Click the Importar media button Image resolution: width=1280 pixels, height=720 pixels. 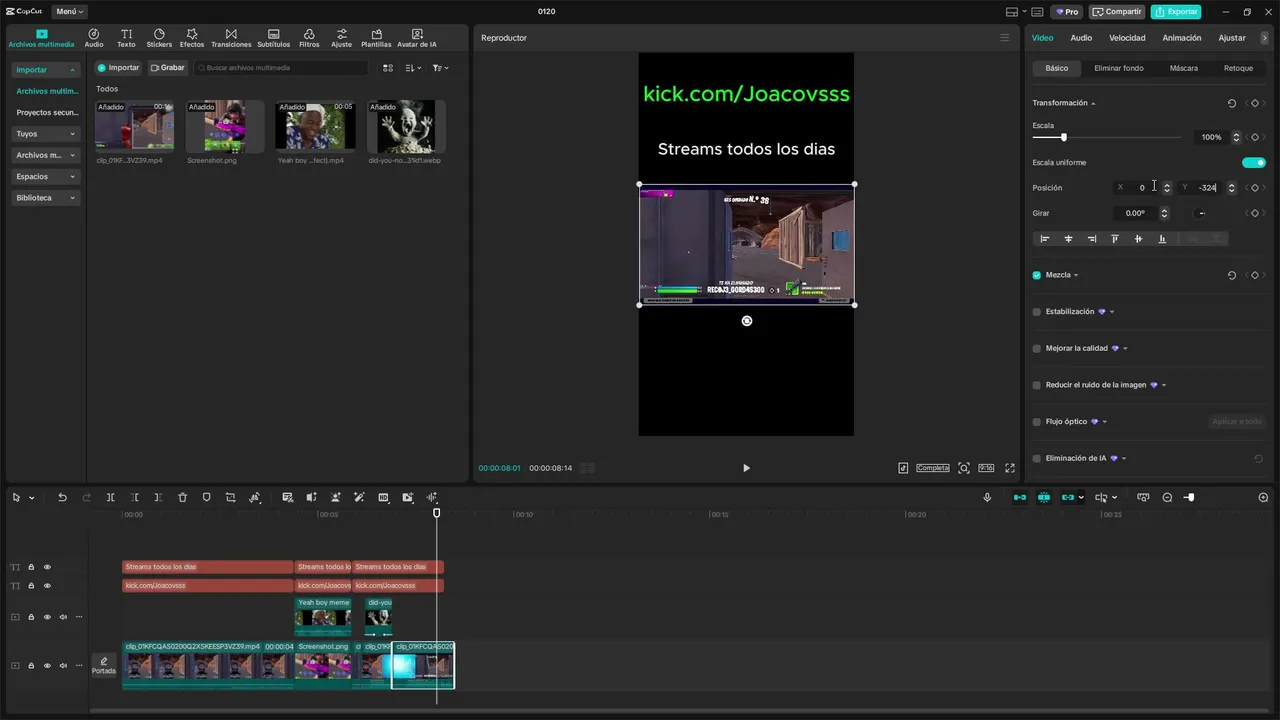(x=118, y=68)
